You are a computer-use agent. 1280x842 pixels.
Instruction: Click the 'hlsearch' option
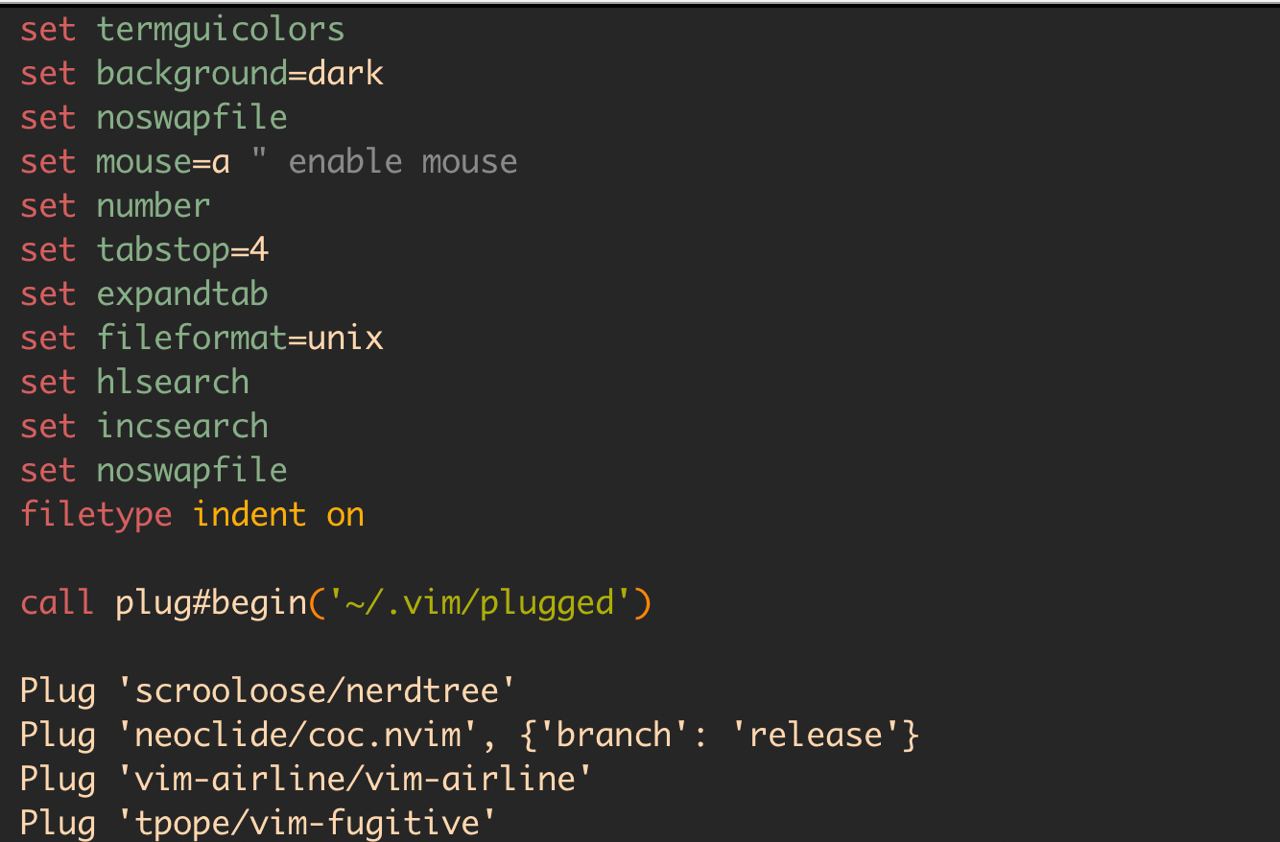[172, 382]
